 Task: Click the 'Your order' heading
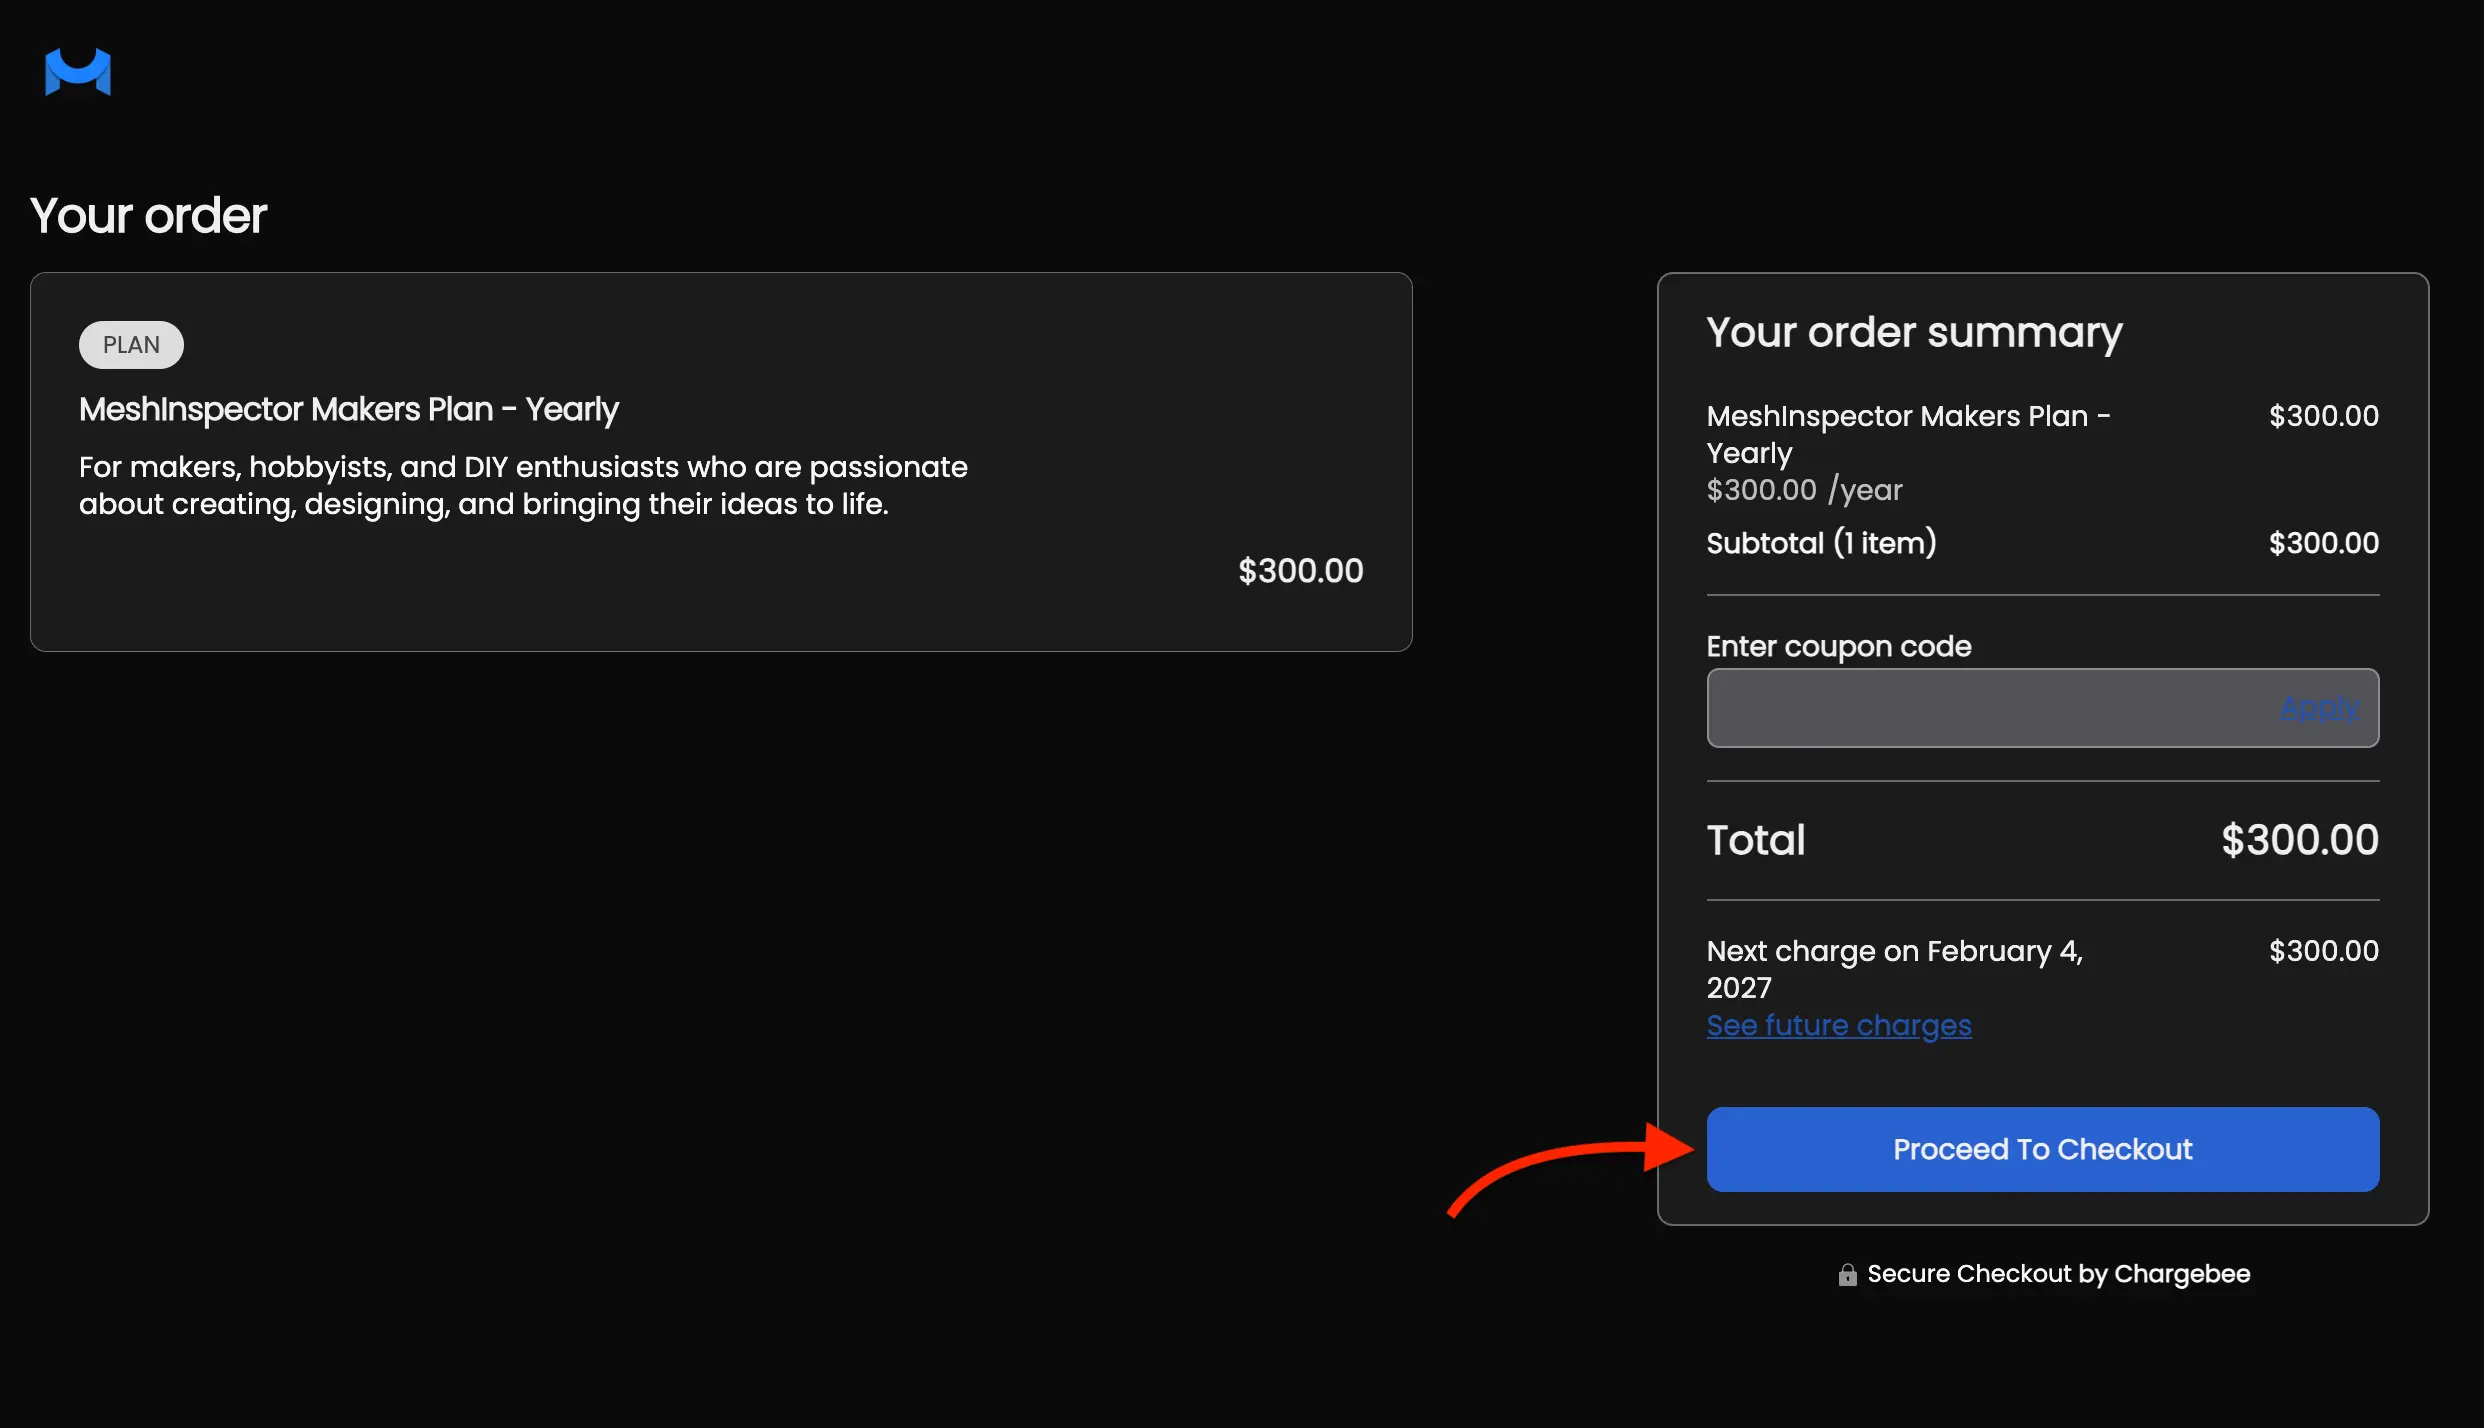[148, 215]
